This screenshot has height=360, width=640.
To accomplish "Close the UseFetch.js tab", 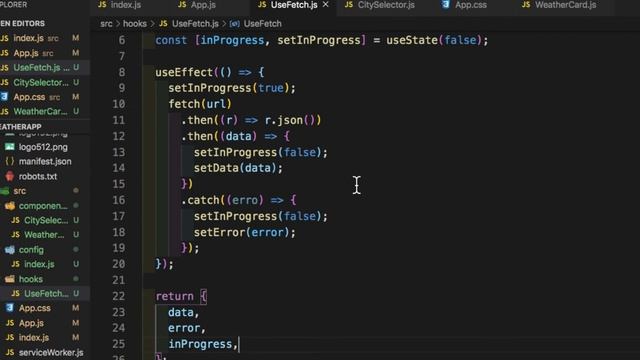I will 325,4.
